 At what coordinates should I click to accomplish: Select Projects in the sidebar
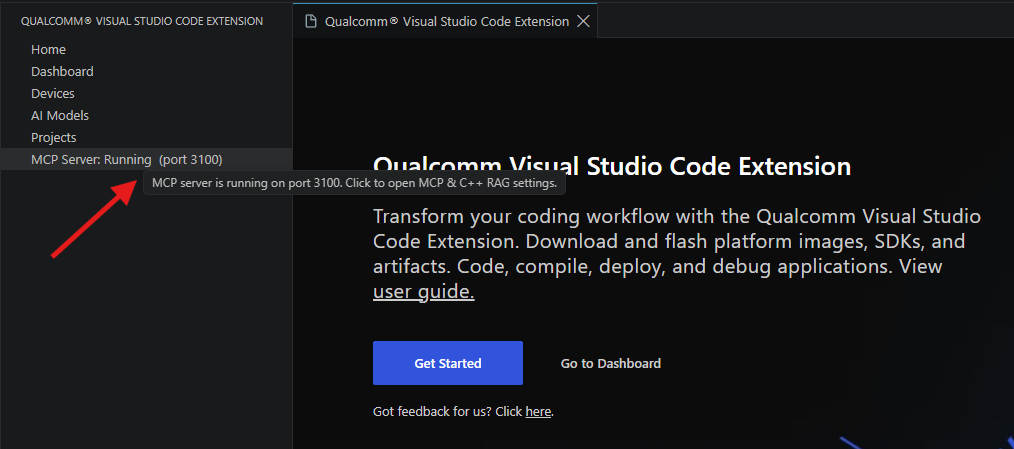pos(146,138)
